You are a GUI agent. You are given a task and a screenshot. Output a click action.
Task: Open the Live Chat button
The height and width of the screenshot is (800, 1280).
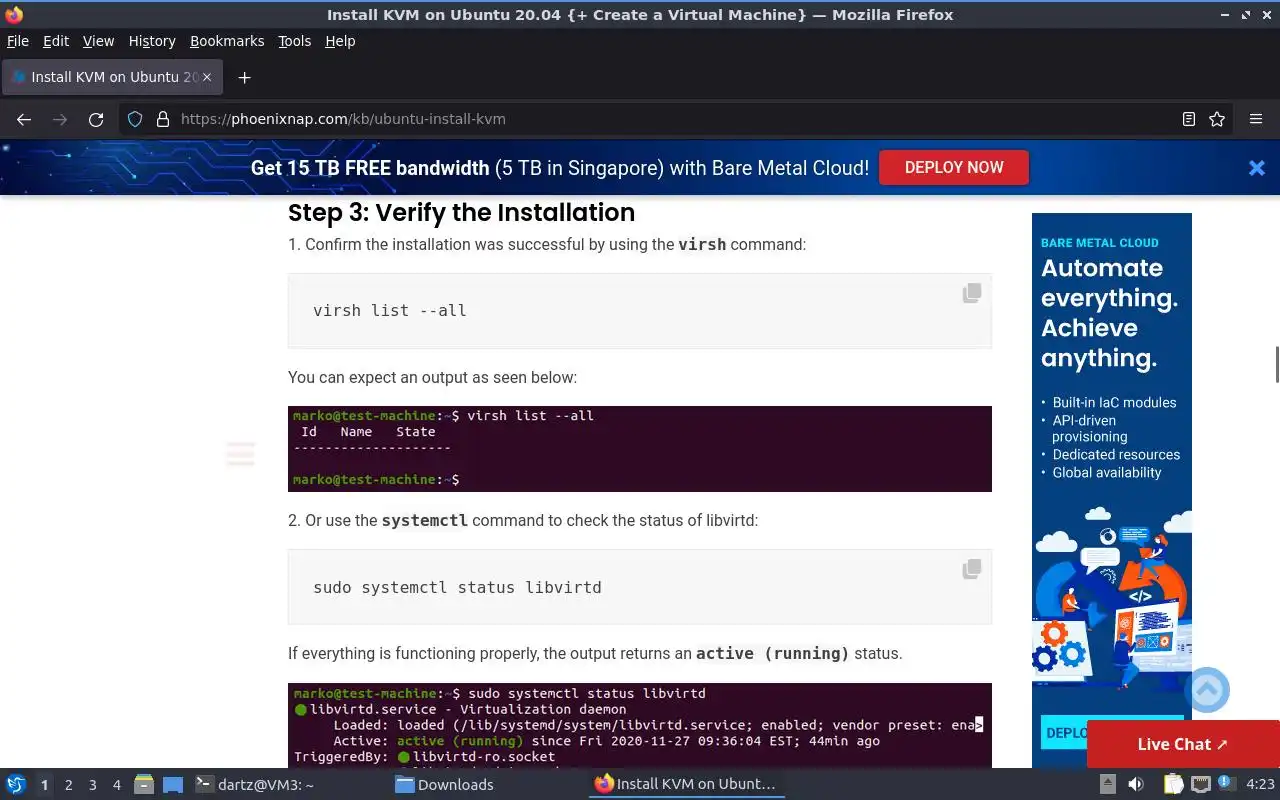pyautogui.click(x=1183, y=744)
